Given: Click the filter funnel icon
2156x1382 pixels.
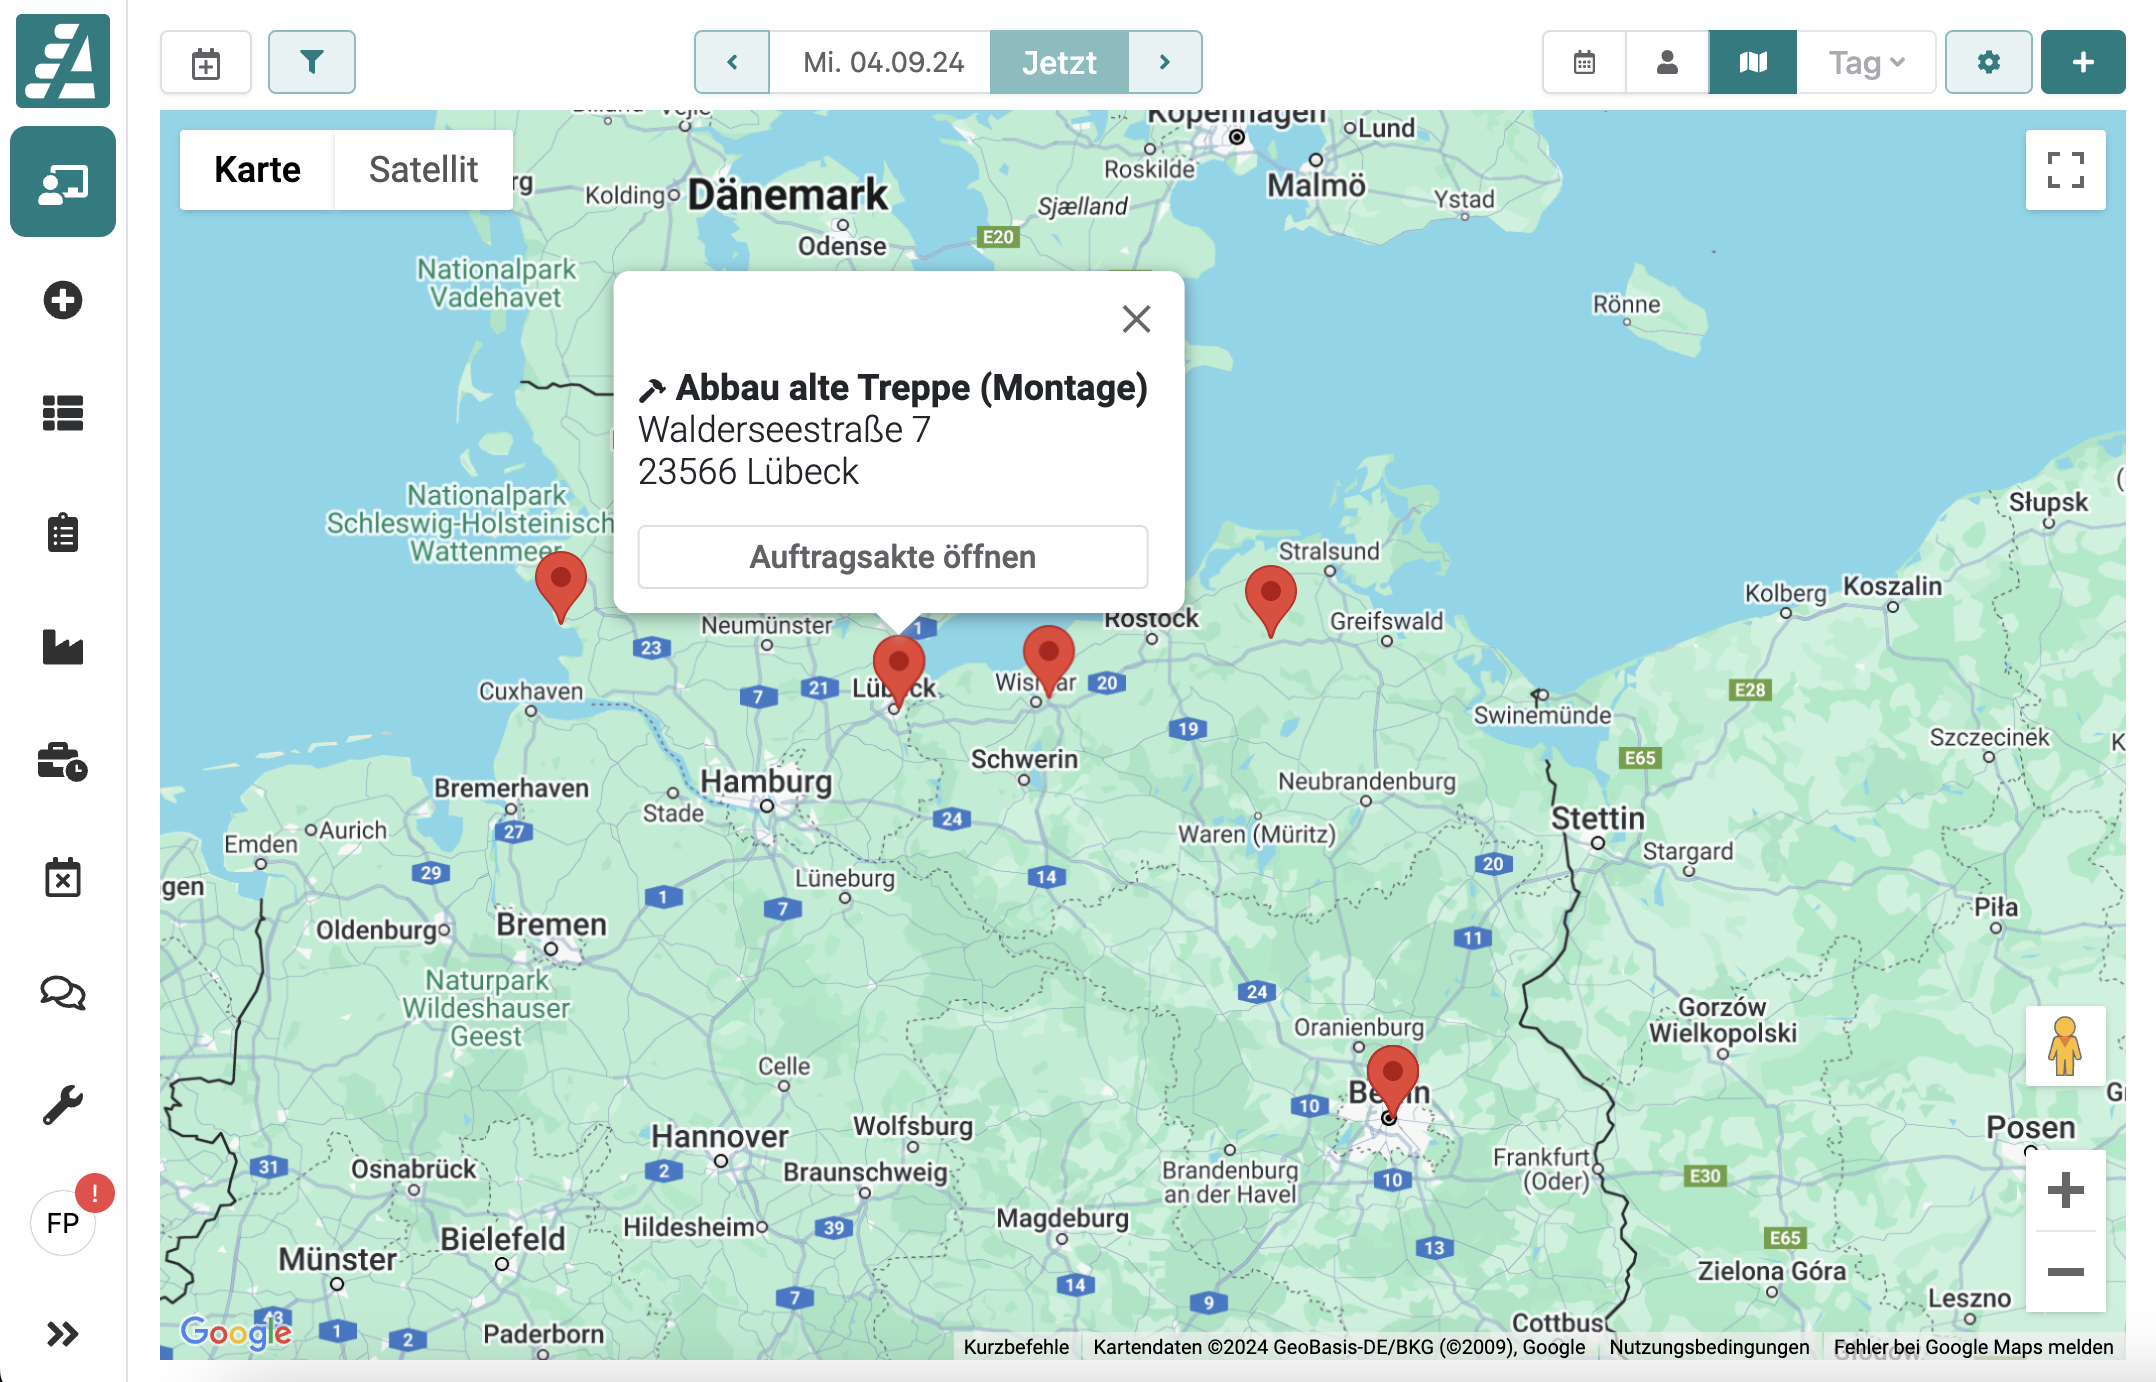Looking at the screenshot, I should point(311,62).
